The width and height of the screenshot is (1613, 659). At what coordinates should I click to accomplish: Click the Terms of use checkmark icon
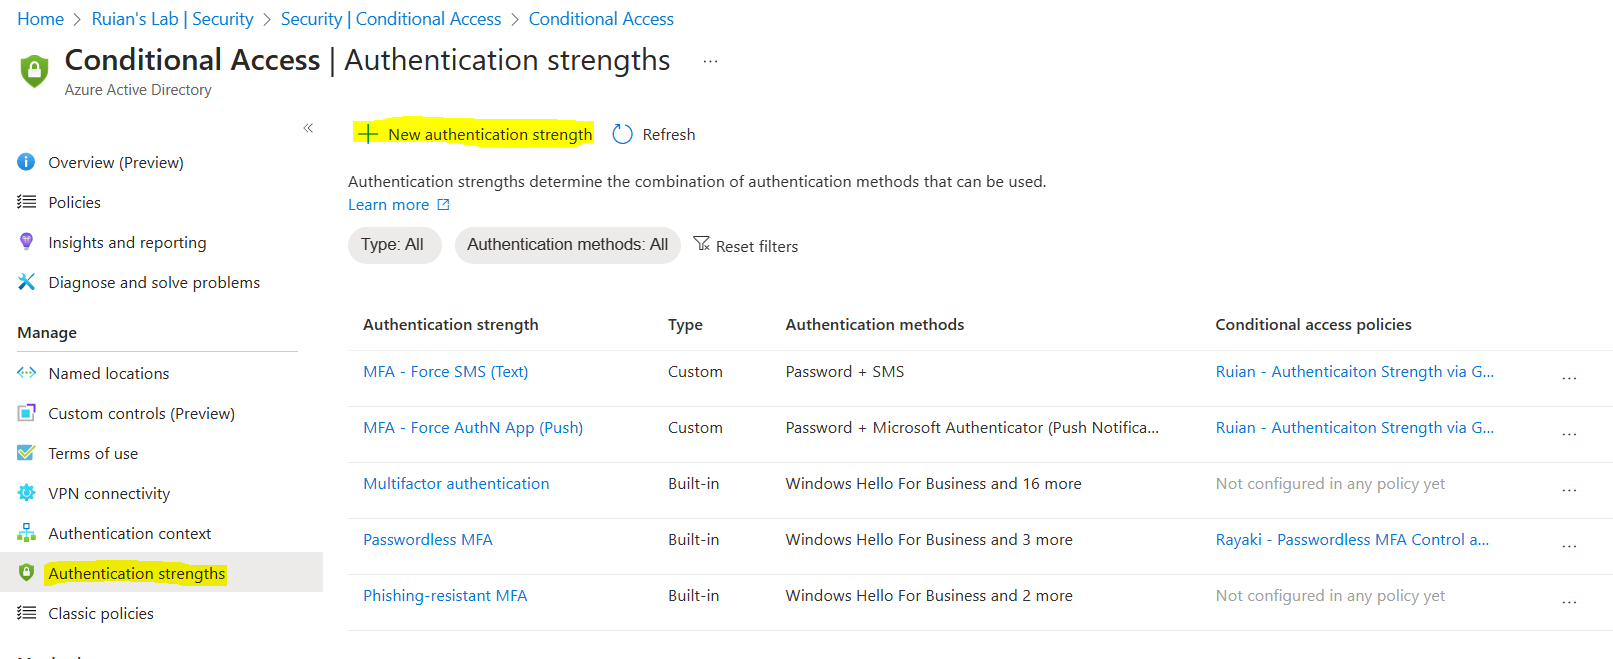(x=26, y=453)
